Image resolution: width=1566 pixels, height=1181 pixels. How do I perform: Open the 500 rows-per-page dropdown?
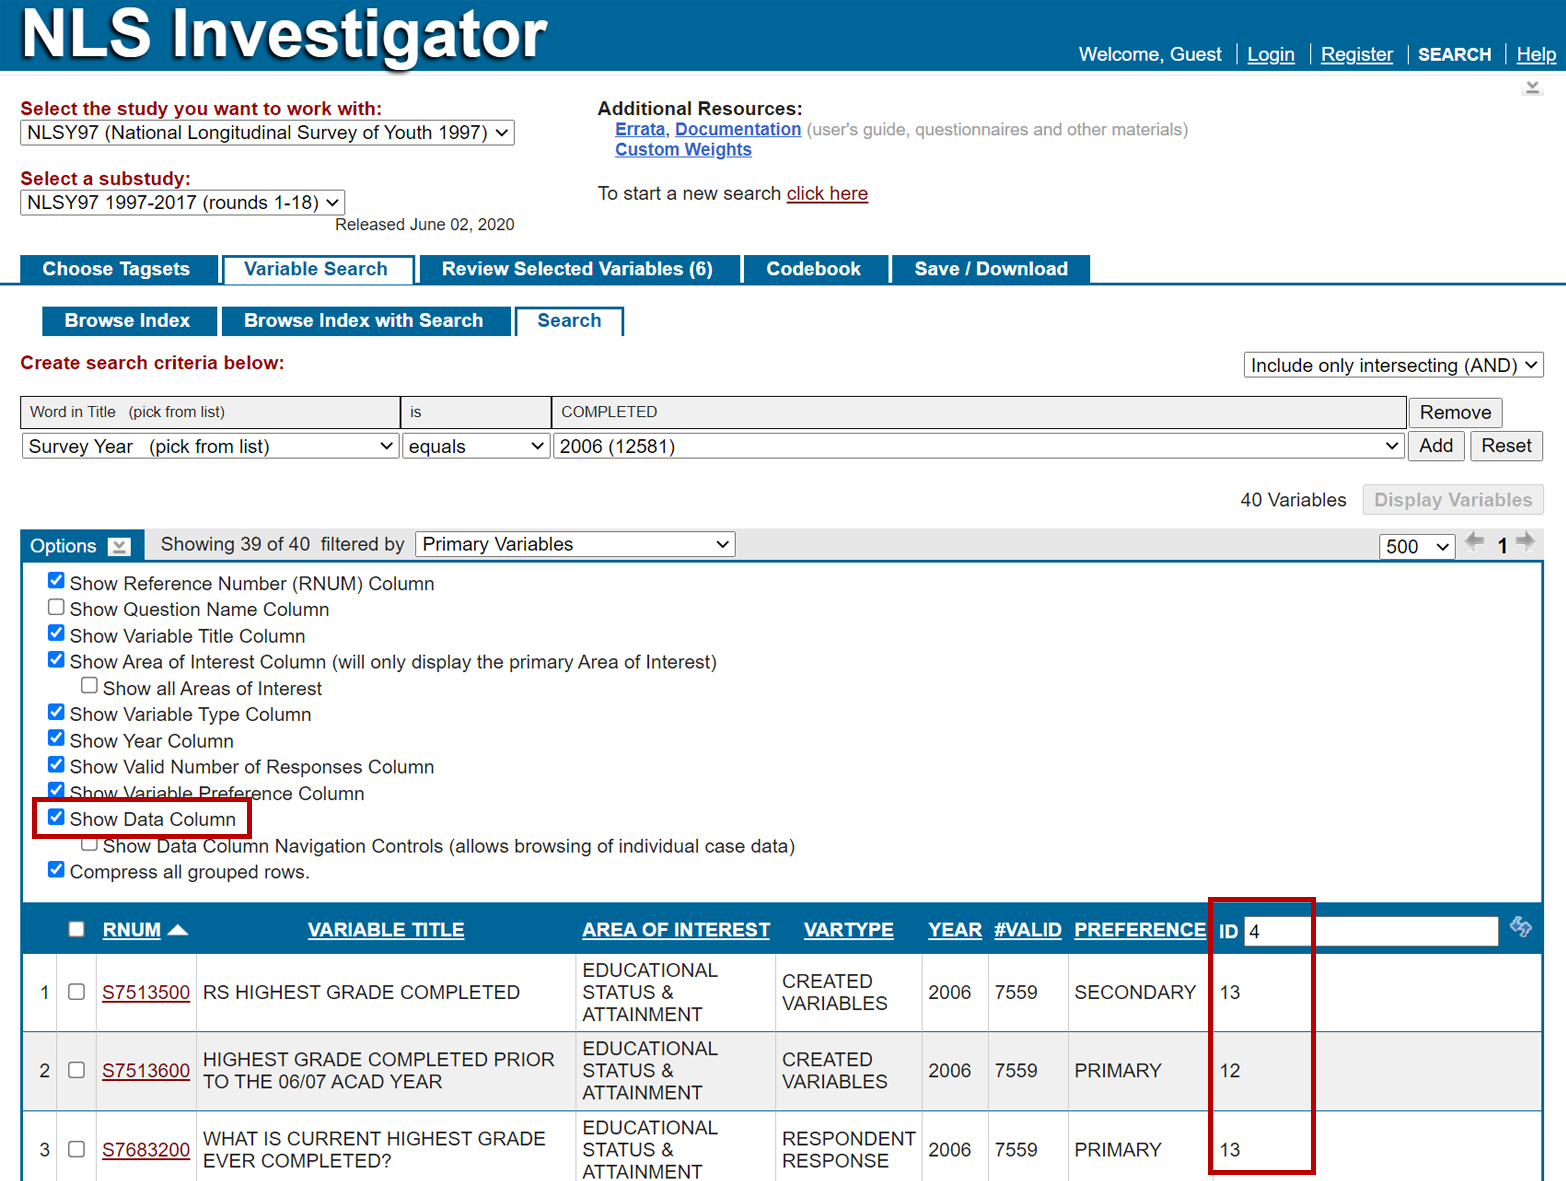point(1416,546)
